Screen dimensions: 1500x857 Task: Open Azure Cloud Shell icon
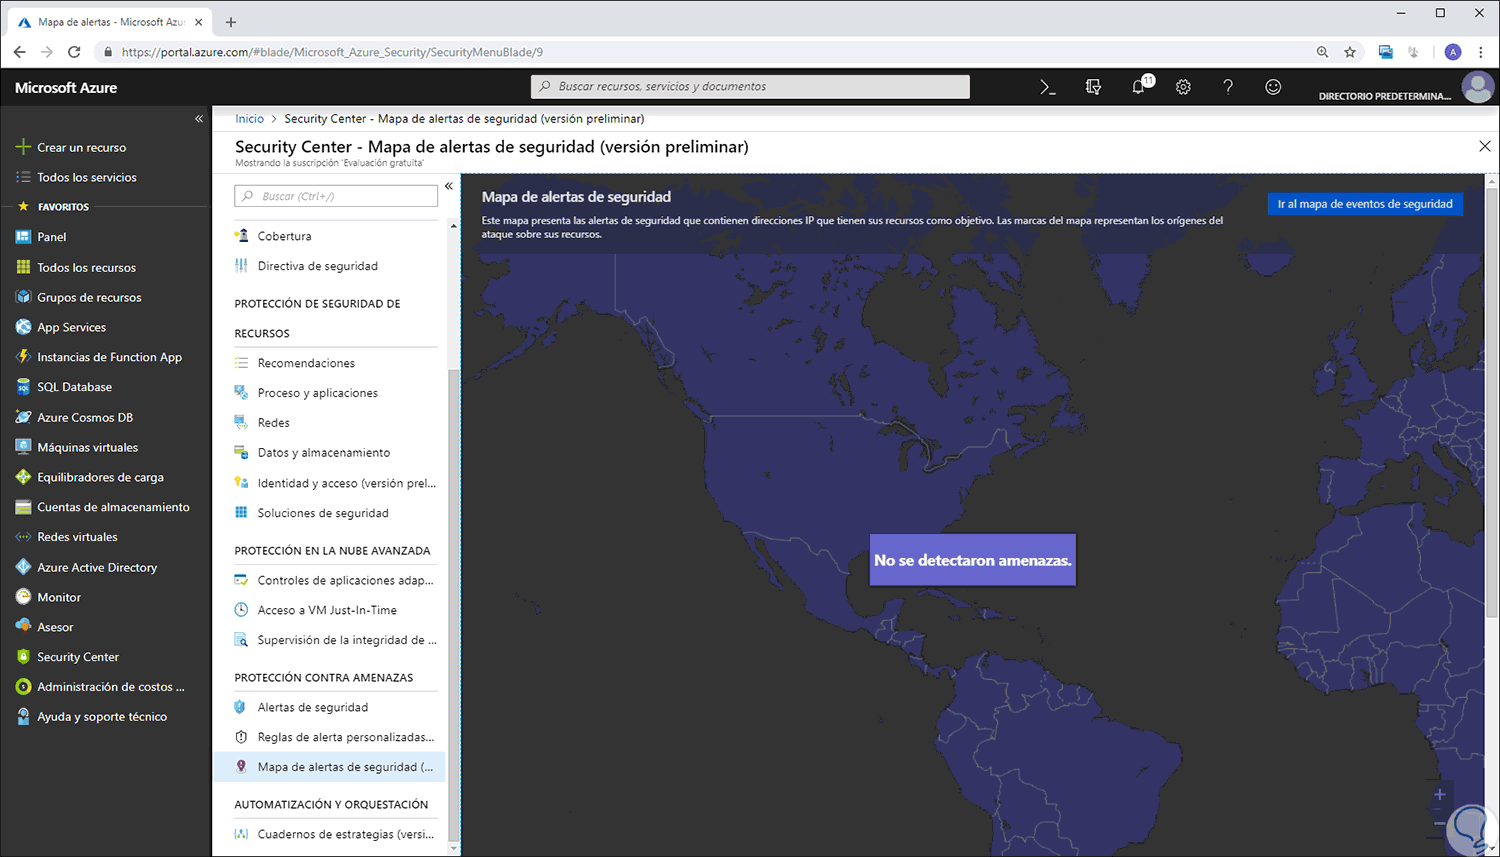click(1047, 87)
